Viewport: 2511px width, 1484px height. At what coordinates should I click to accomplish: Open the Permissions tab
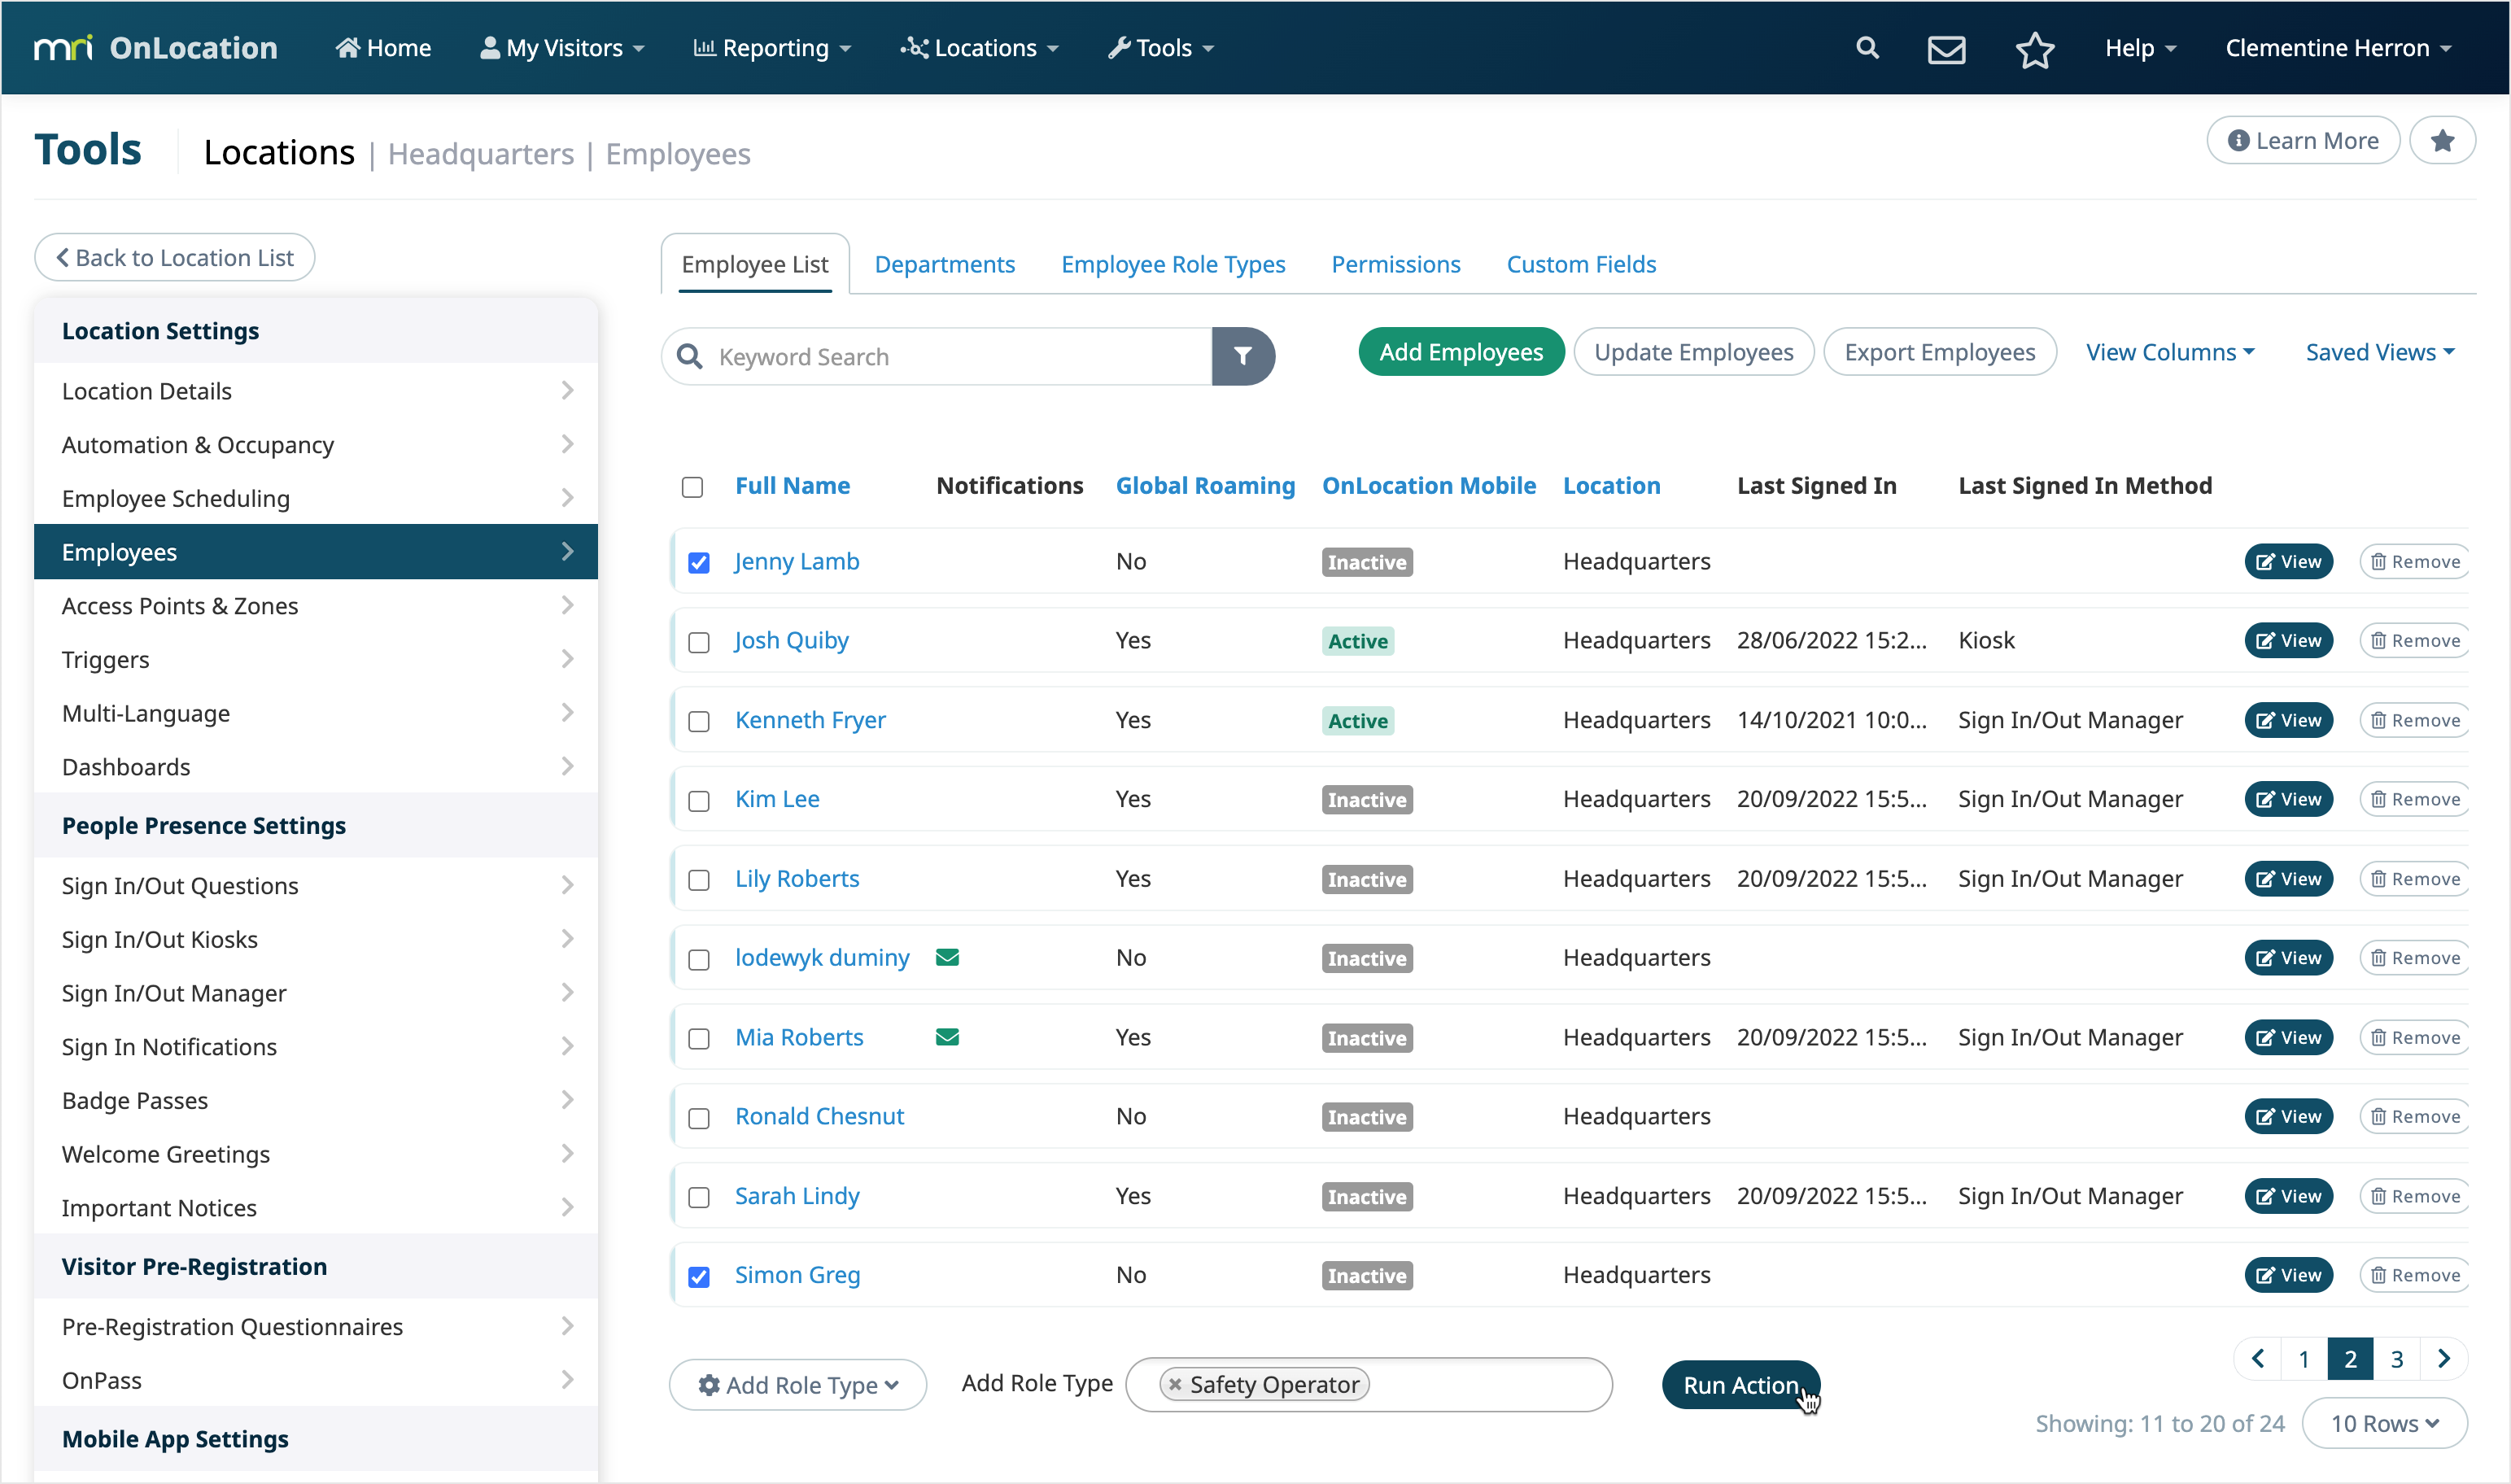(x=1395, y=264)
